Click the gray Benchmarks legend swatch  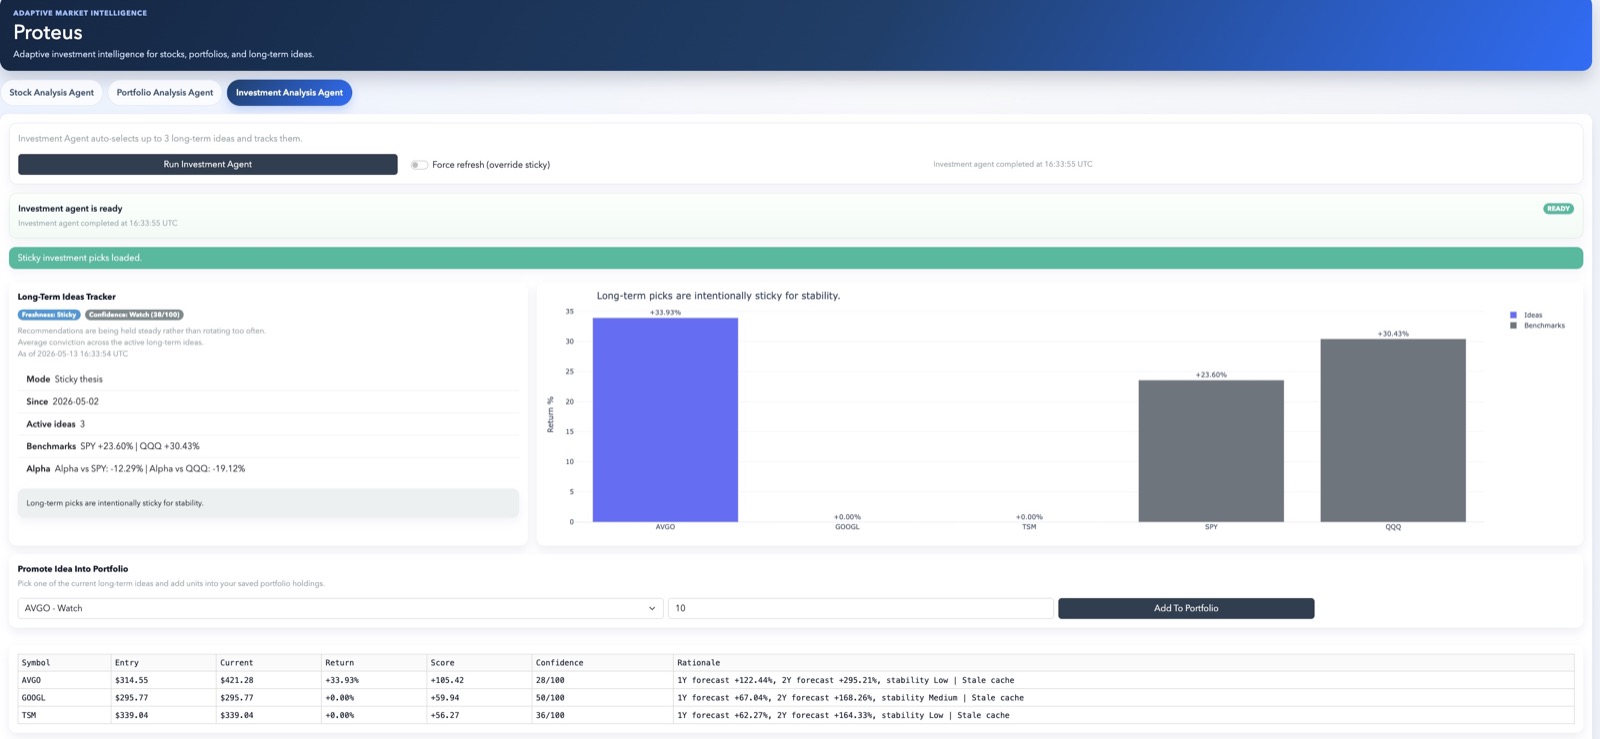coord(1513,325)
